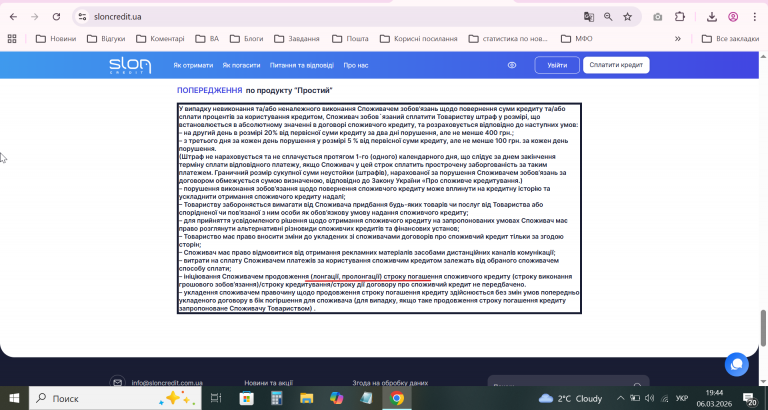Open the Відгуки bookmark folder
768x410 pixels.
pyautogui.click(x=106, y=38)
